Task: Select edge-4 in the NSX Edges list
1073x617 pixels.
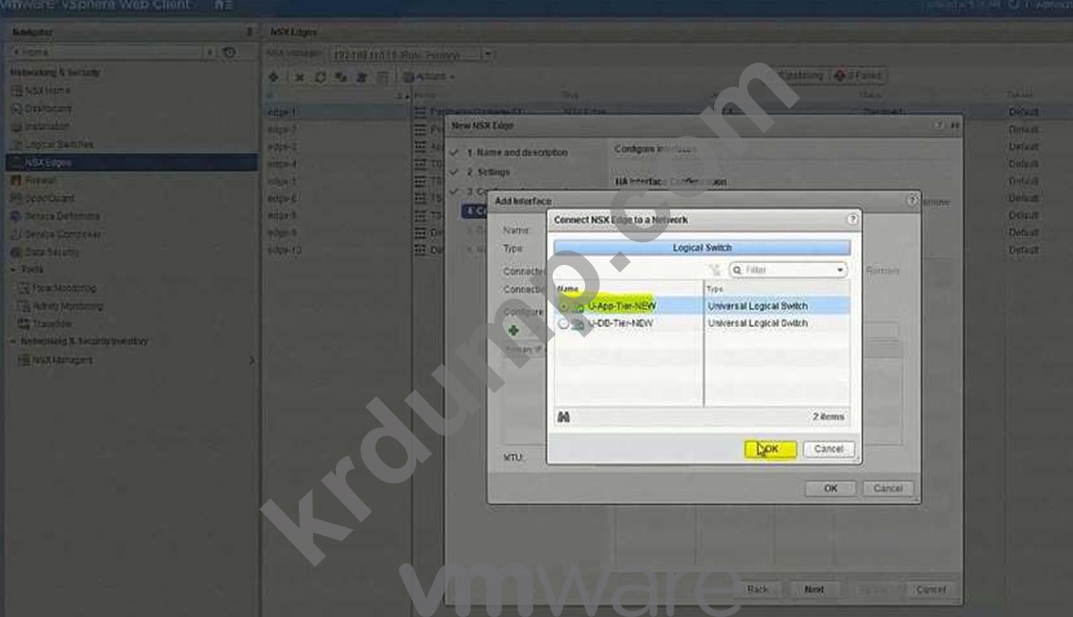Action: click(x=282, y=164)
